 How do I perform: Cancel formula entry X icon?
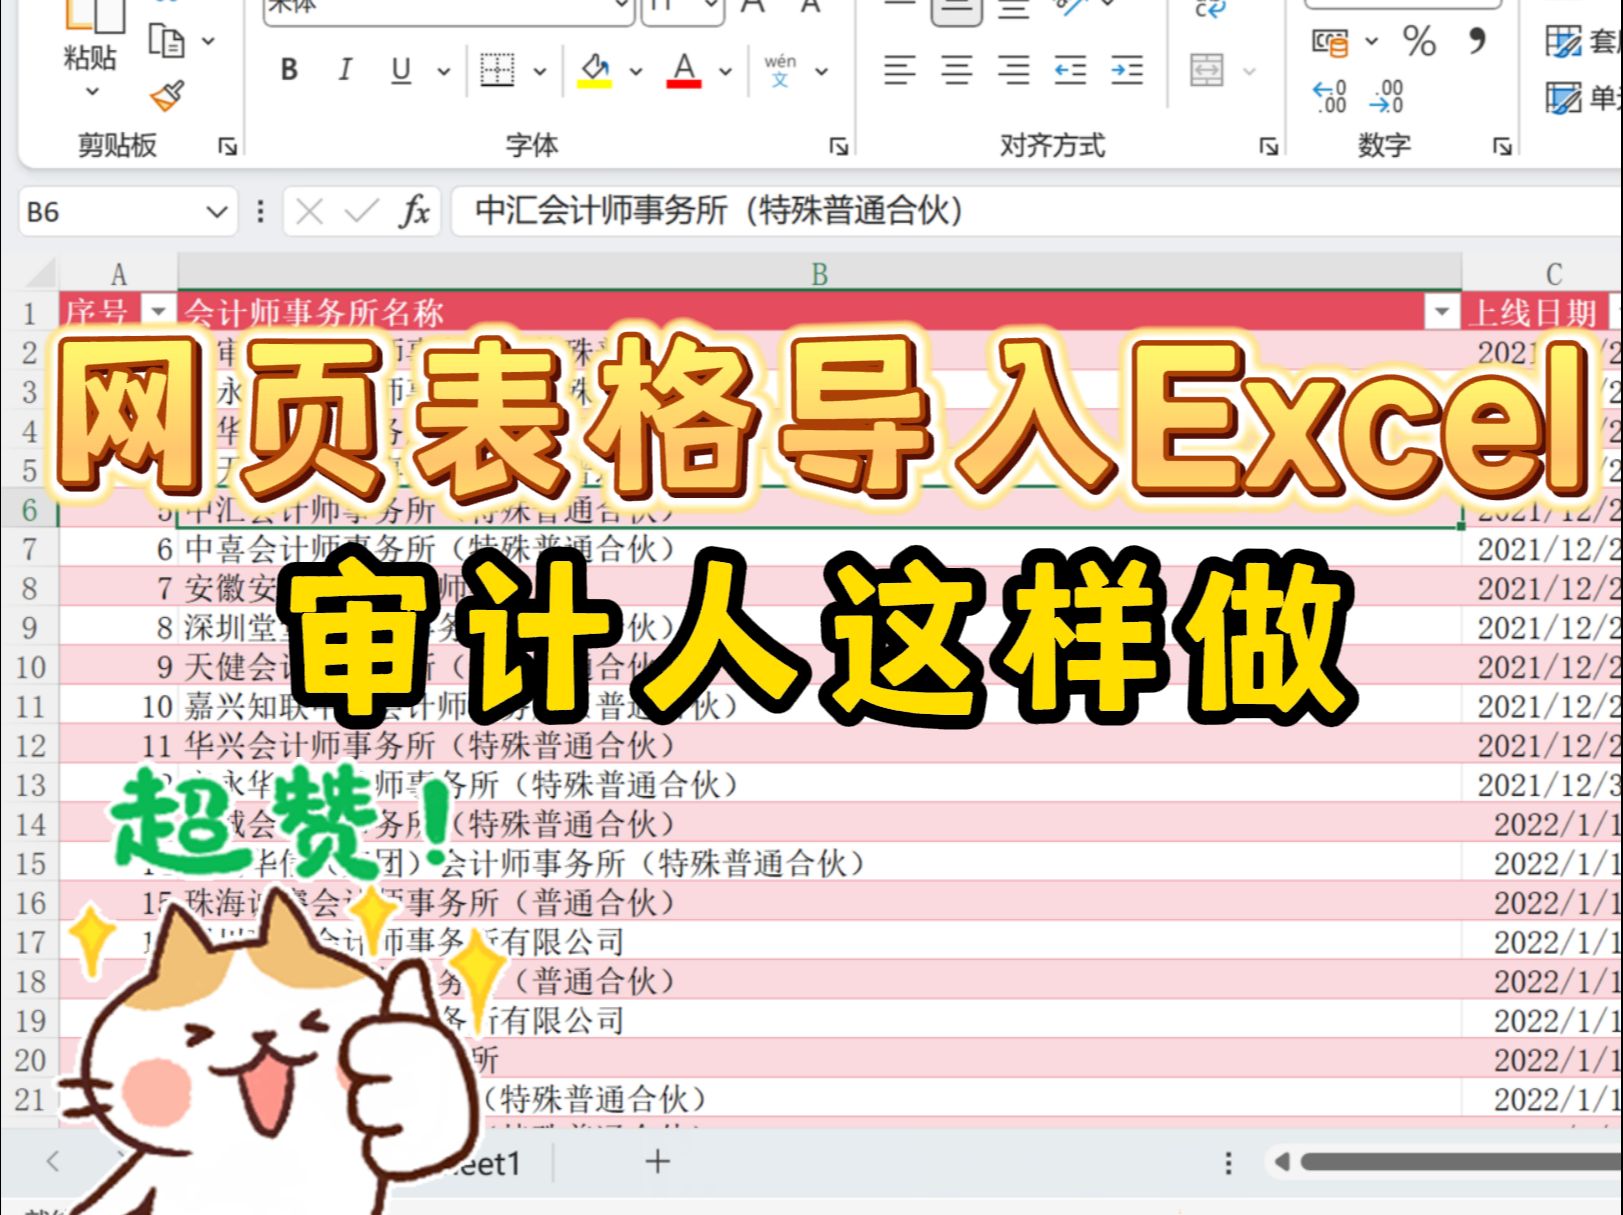click(310, 212)
